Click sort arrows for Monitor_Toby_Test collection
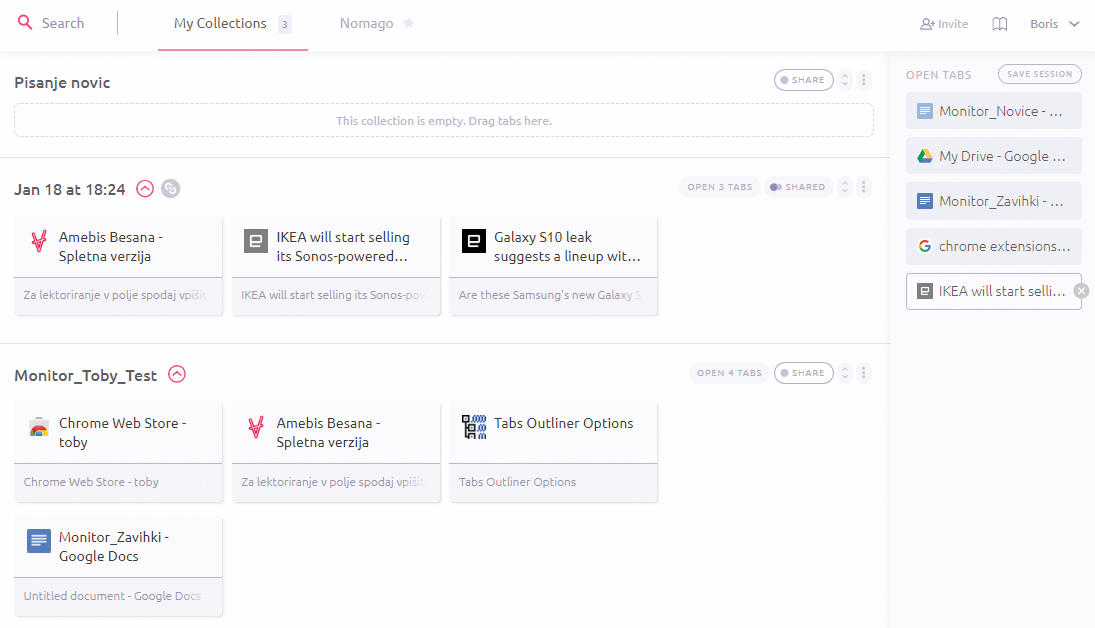The image size is (1095, 628). (844, 373)
